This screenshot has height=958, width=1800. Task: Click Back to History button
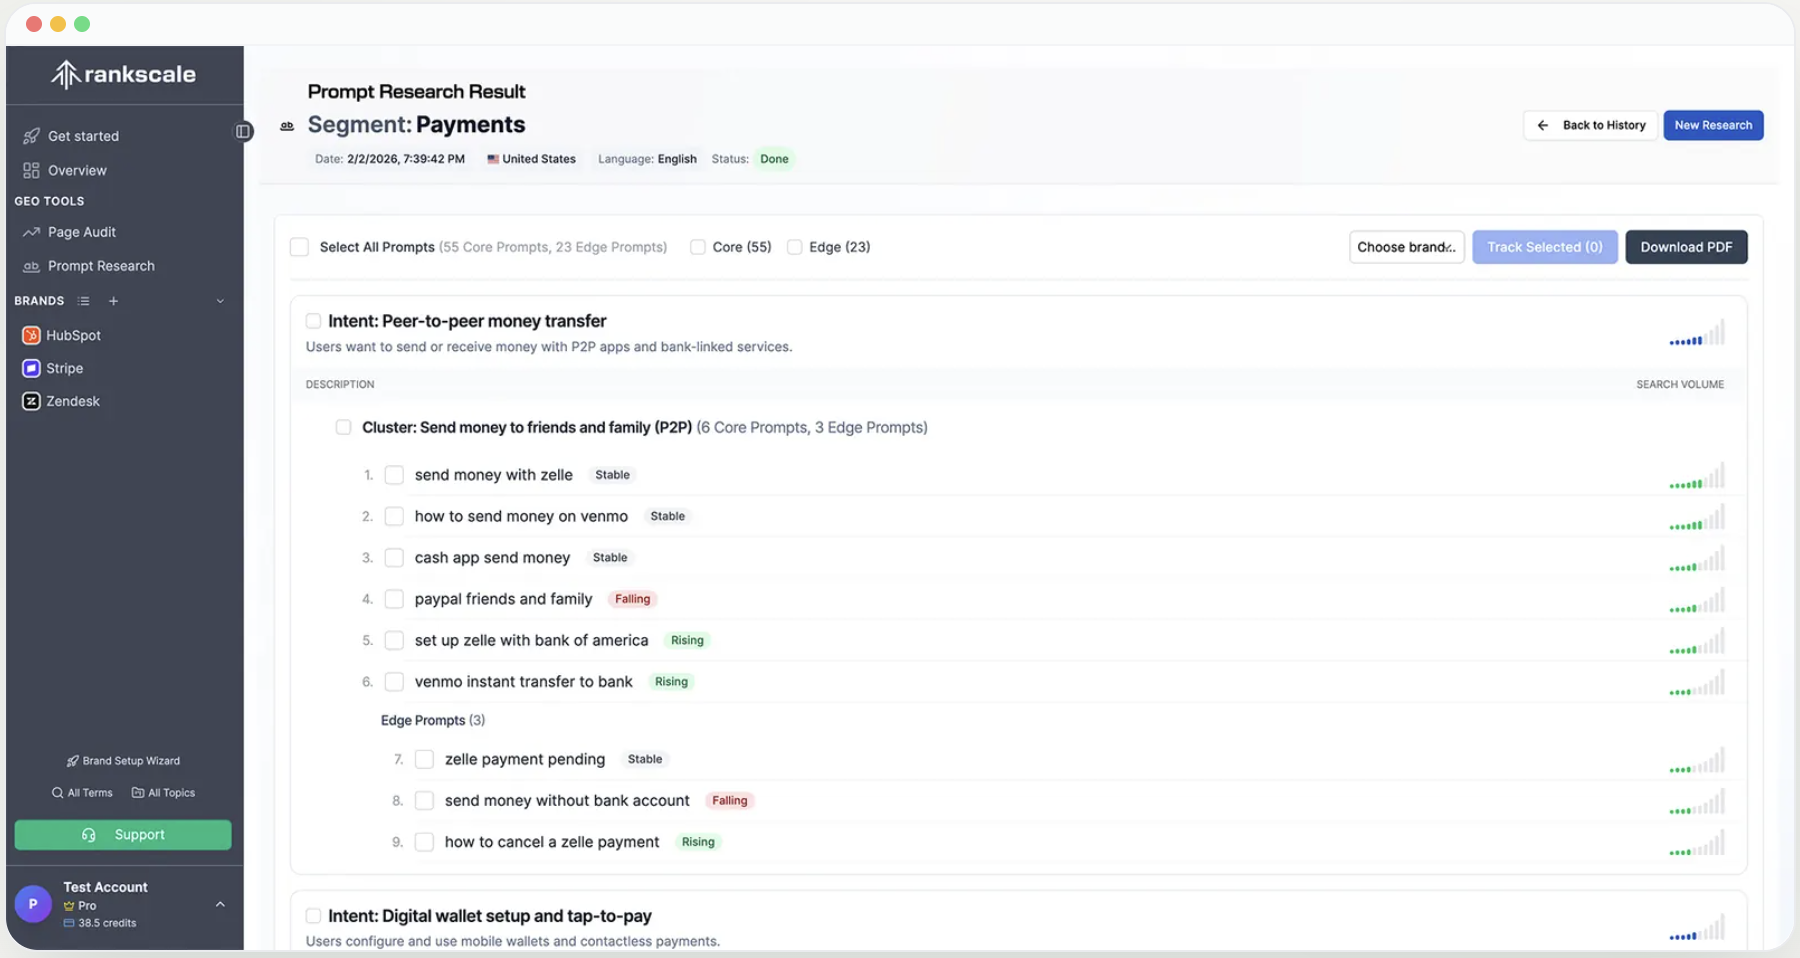(1590, 125)
